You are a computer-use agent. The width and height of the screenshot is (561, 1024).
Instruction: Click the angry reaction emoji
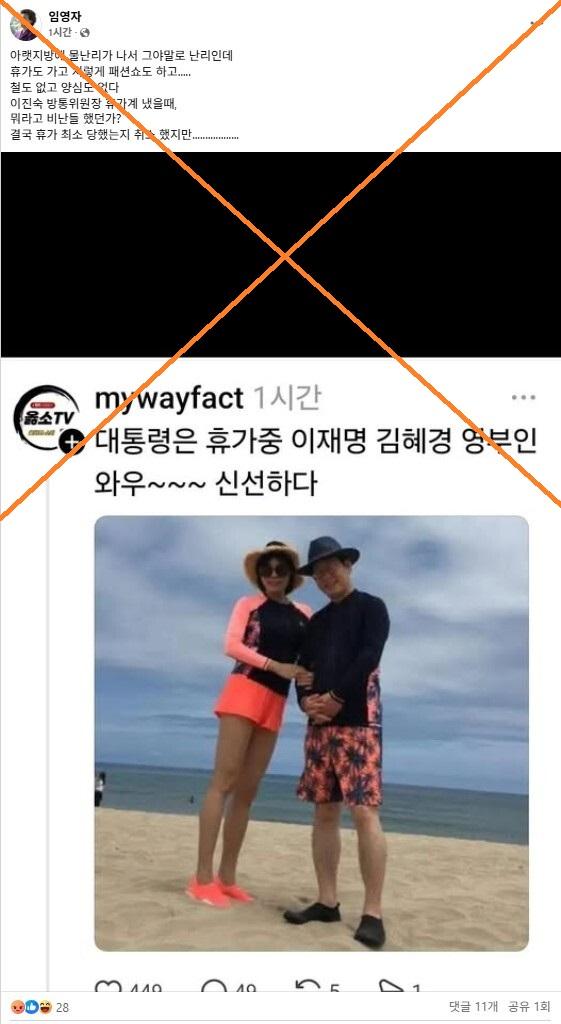point(18,1007)
